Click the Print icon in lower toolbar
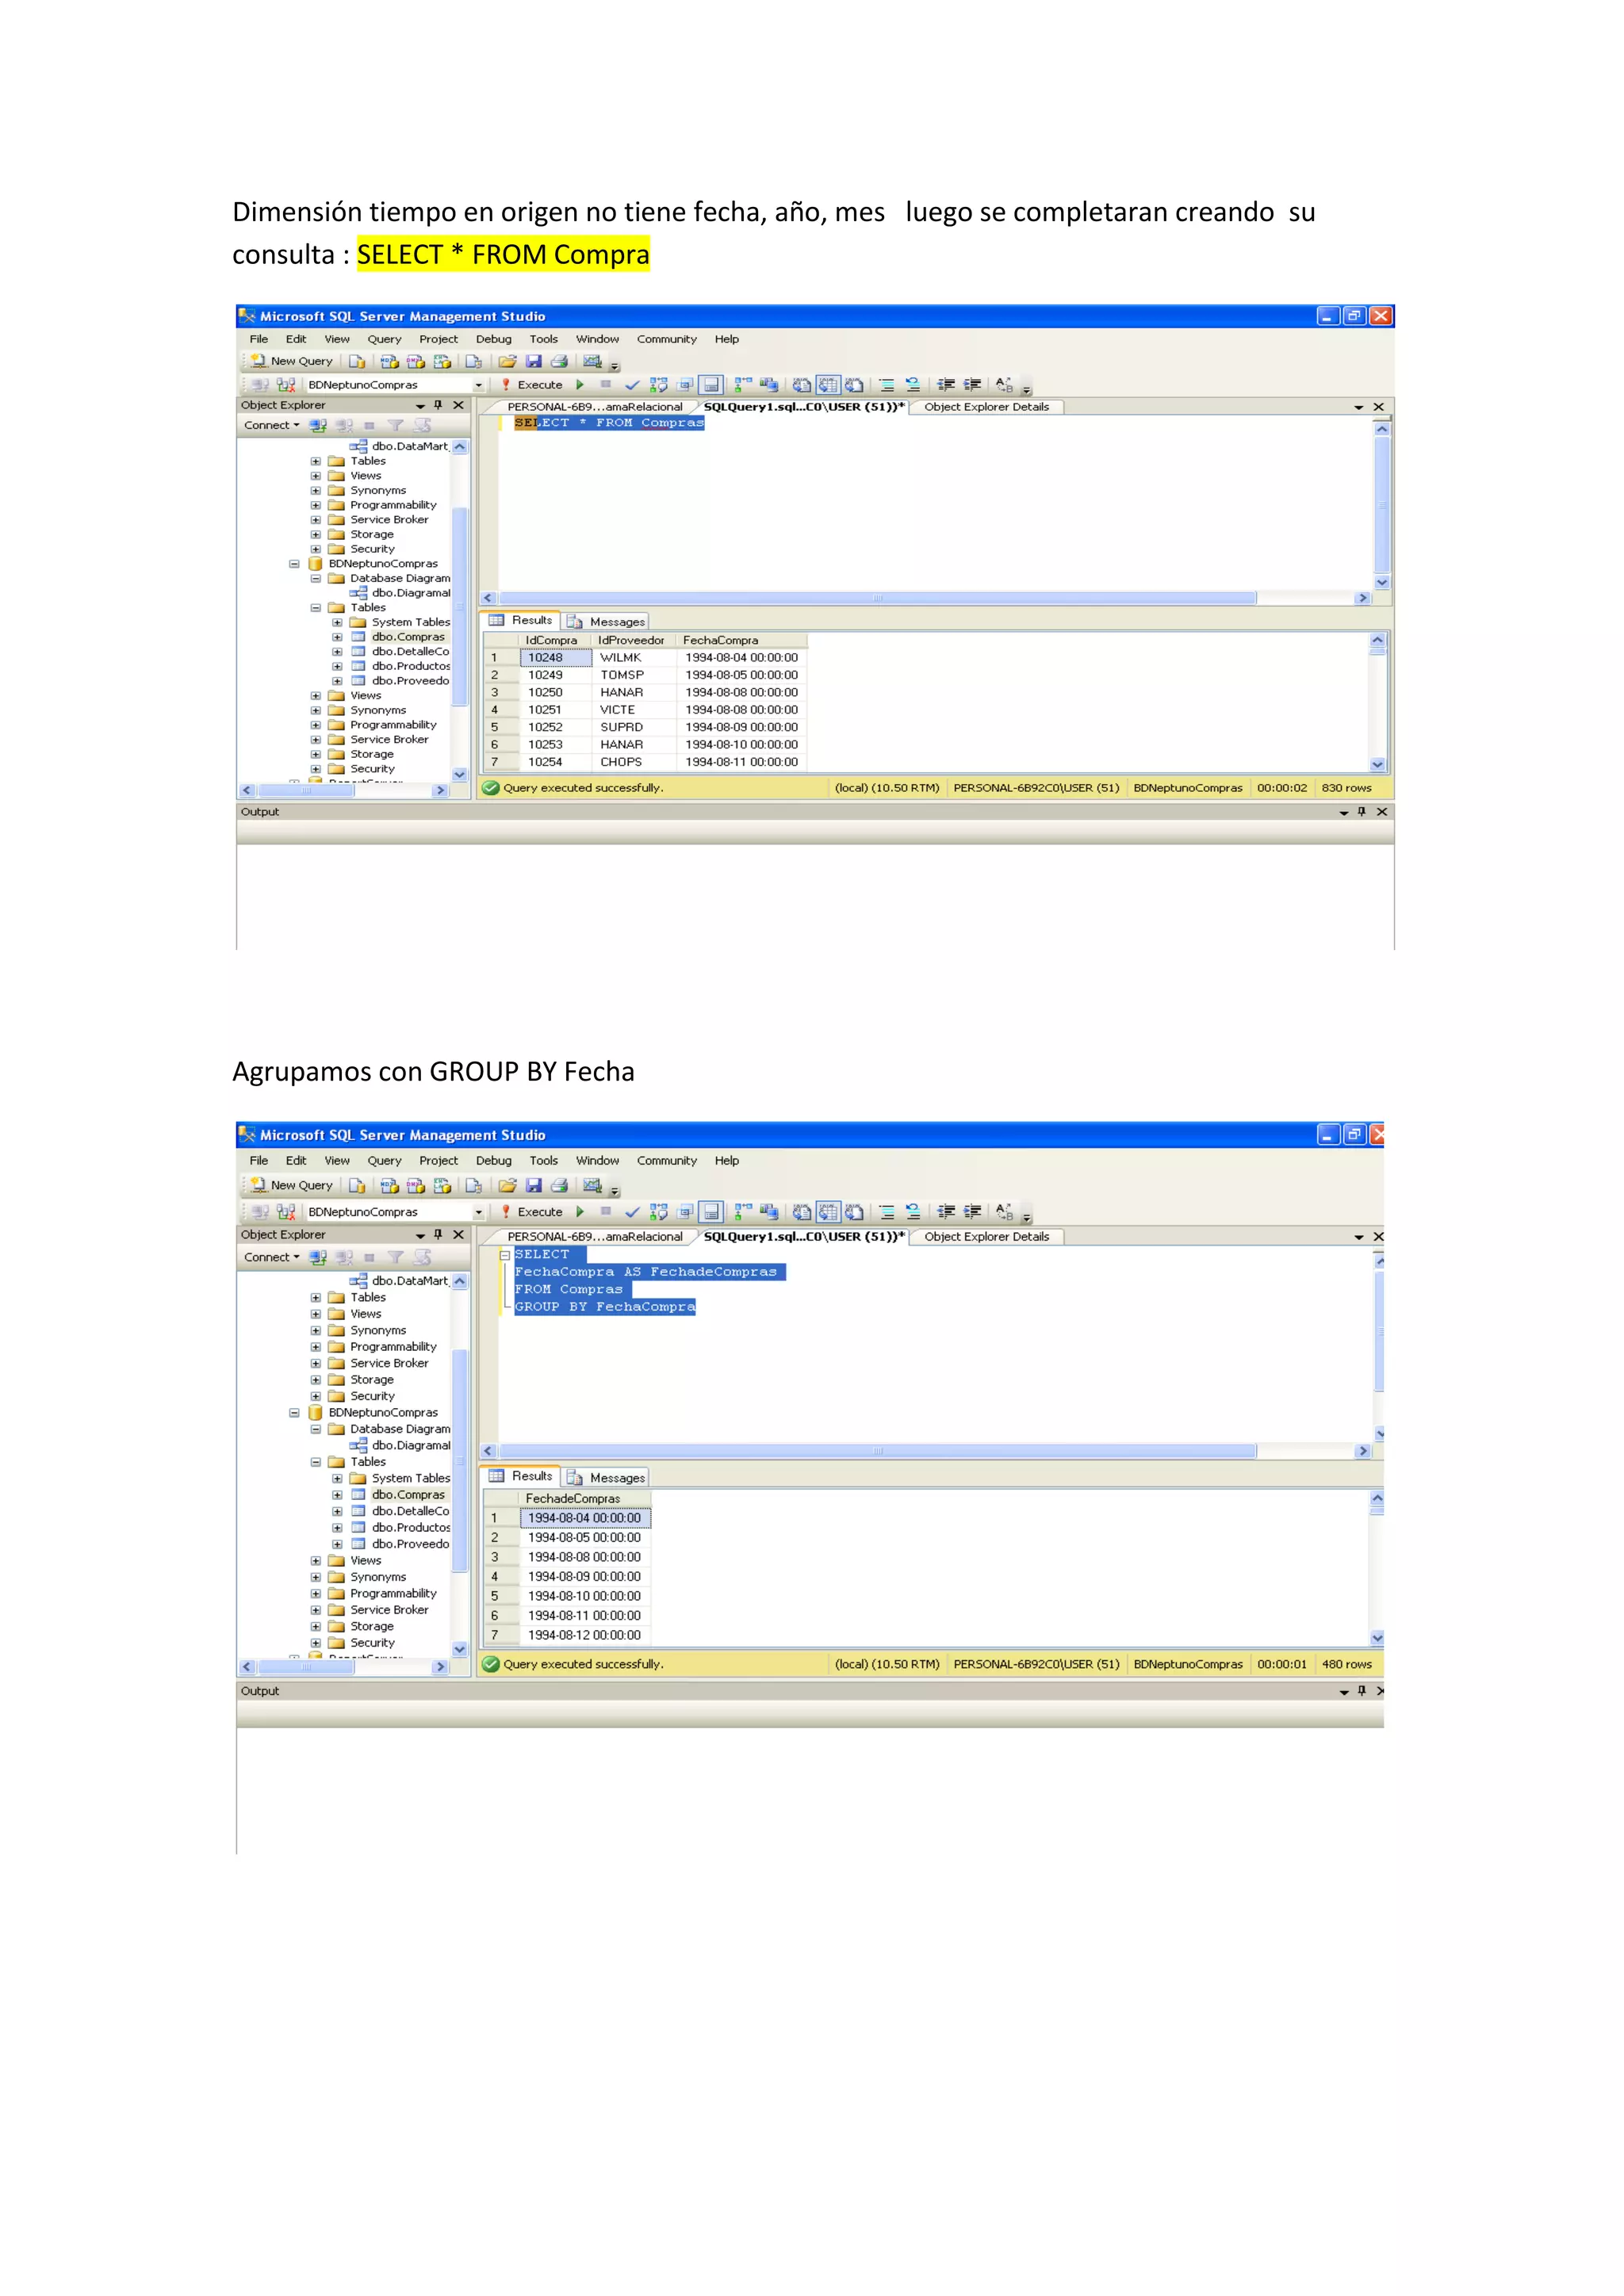 (560, 1185)
